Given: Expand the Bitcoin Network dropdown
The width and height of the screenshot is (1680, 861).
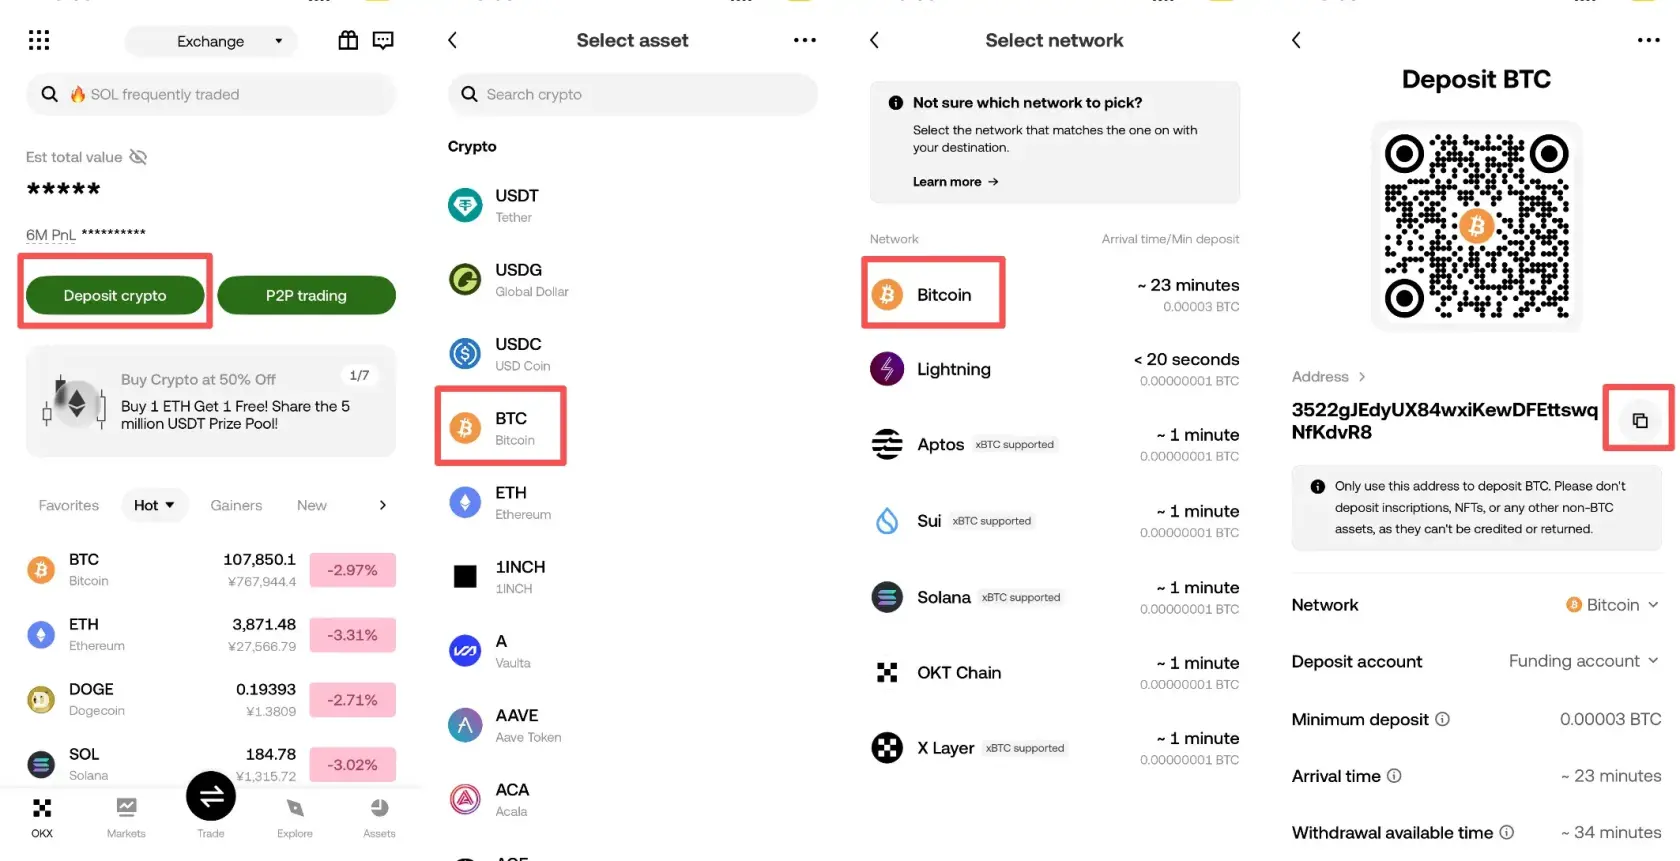Looking at the screenshot, I should 1612,605.
